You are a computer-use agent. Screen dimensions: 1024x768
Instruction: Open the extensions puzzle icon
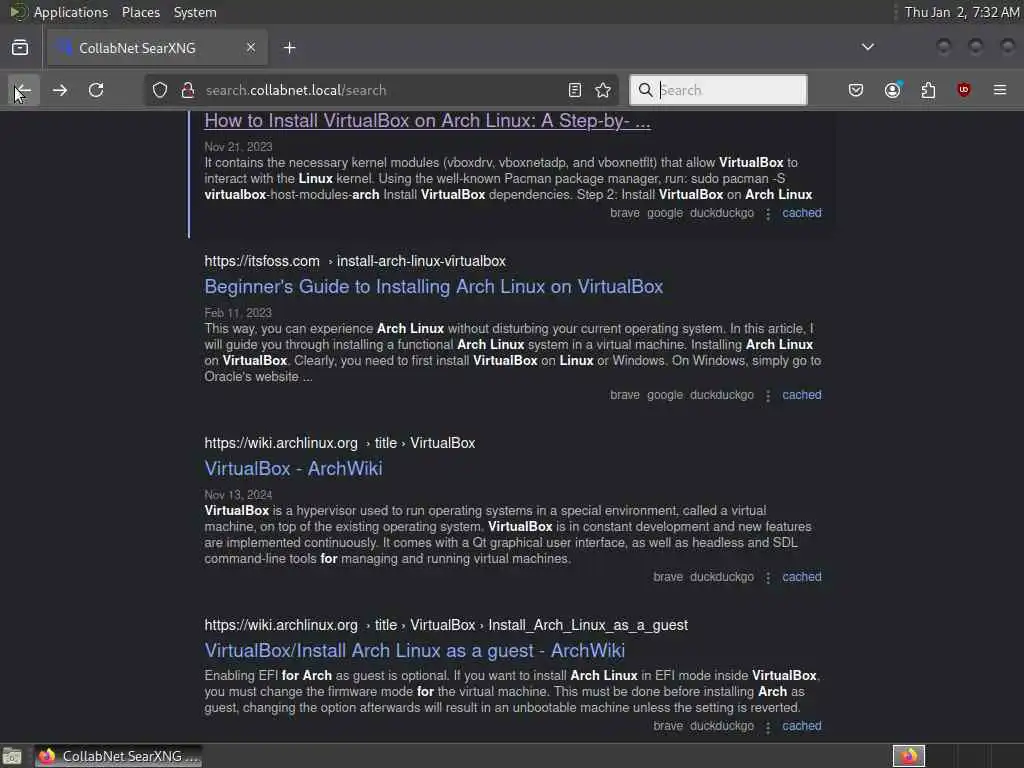click(928, 90)
